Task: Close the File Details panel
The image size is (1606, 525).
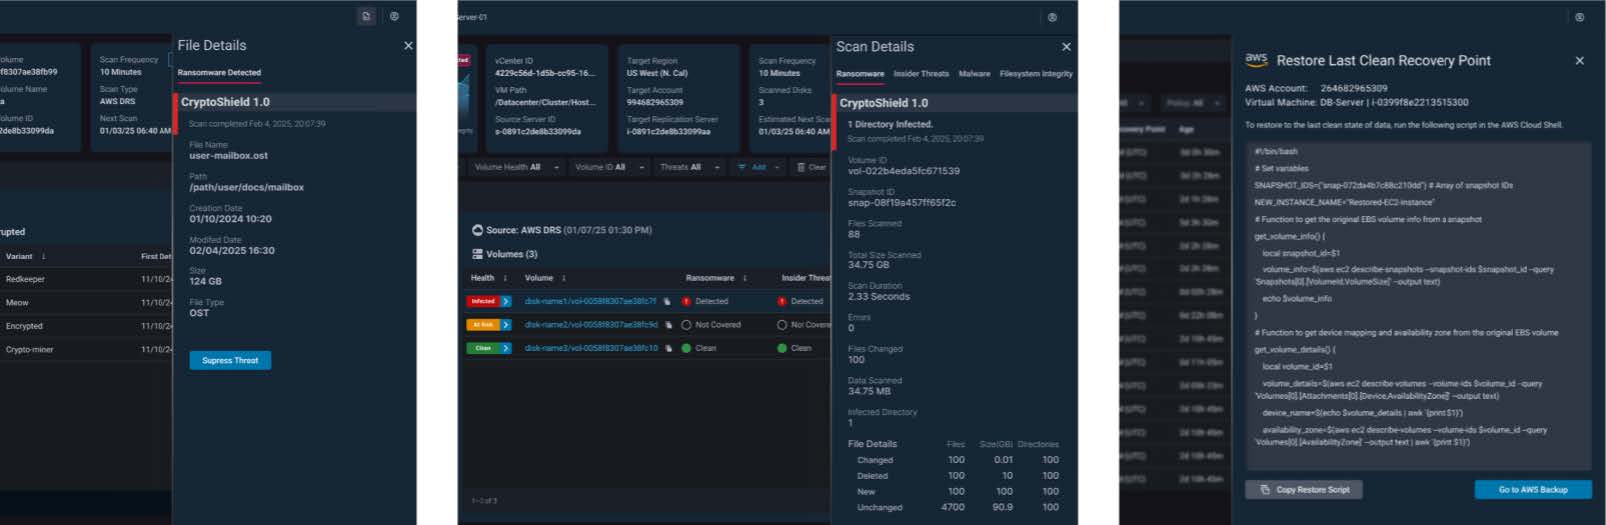Action: tap(408, 46)
